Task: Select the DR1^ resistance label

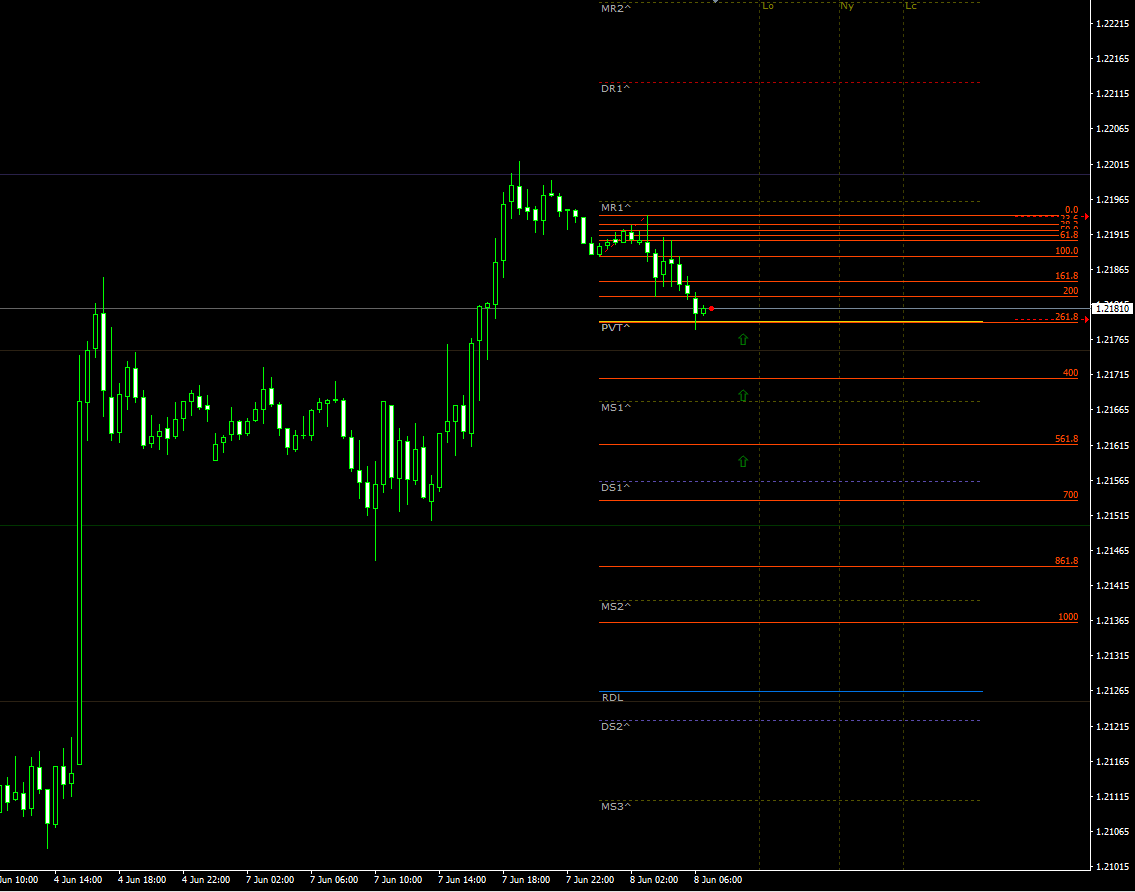Action: (x=615, y=89)
